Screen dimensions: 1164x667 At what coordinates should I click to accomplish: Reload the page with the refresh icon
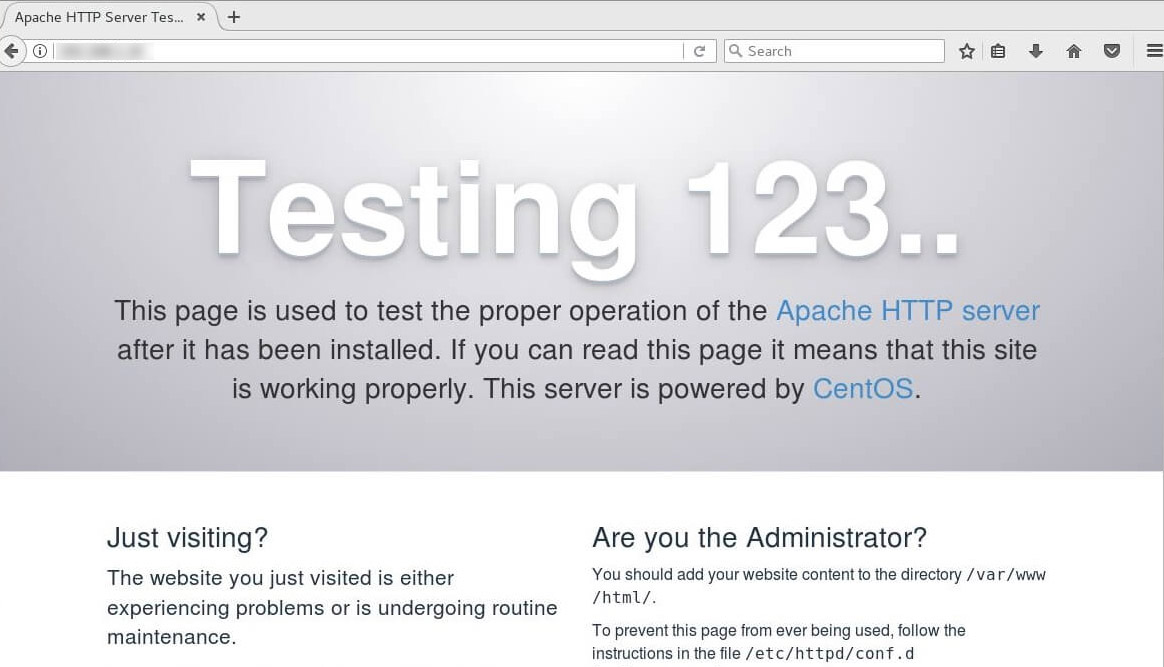point(699,51)
